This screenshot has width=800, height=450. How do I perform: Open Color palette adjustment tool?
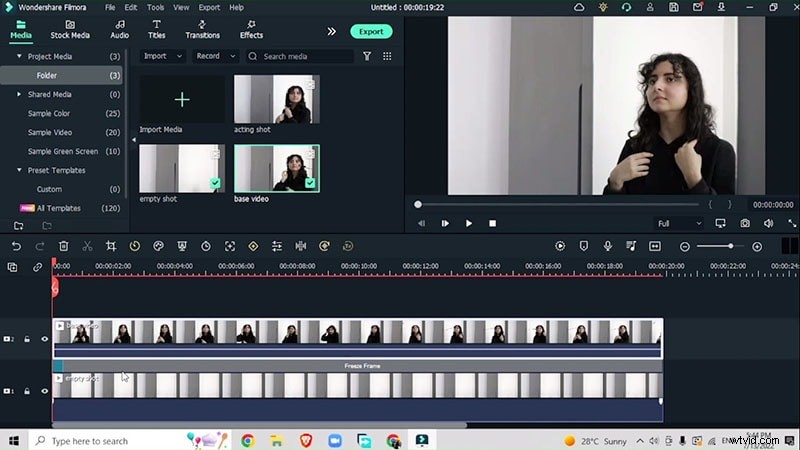[x=158, y=246]
